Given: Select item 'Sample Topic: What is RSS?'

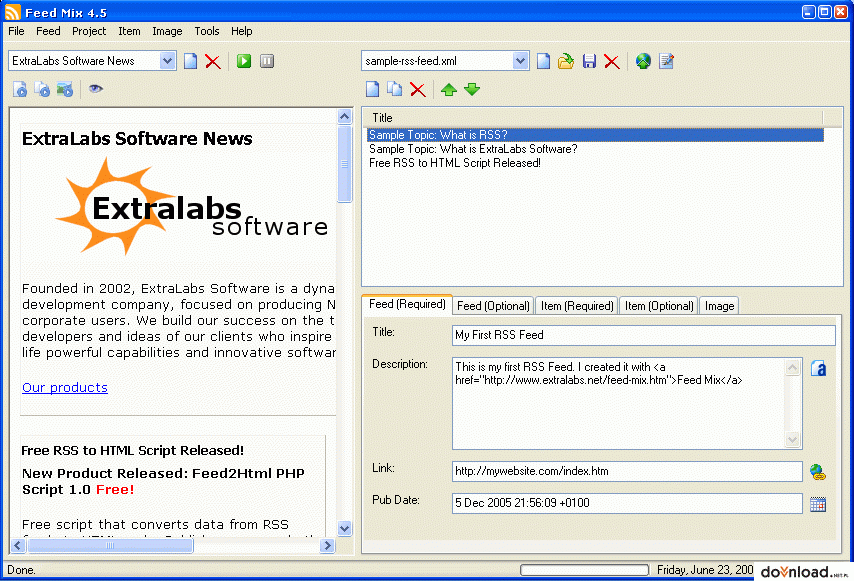Looking at the screenshot, I should tap(595, 134).
